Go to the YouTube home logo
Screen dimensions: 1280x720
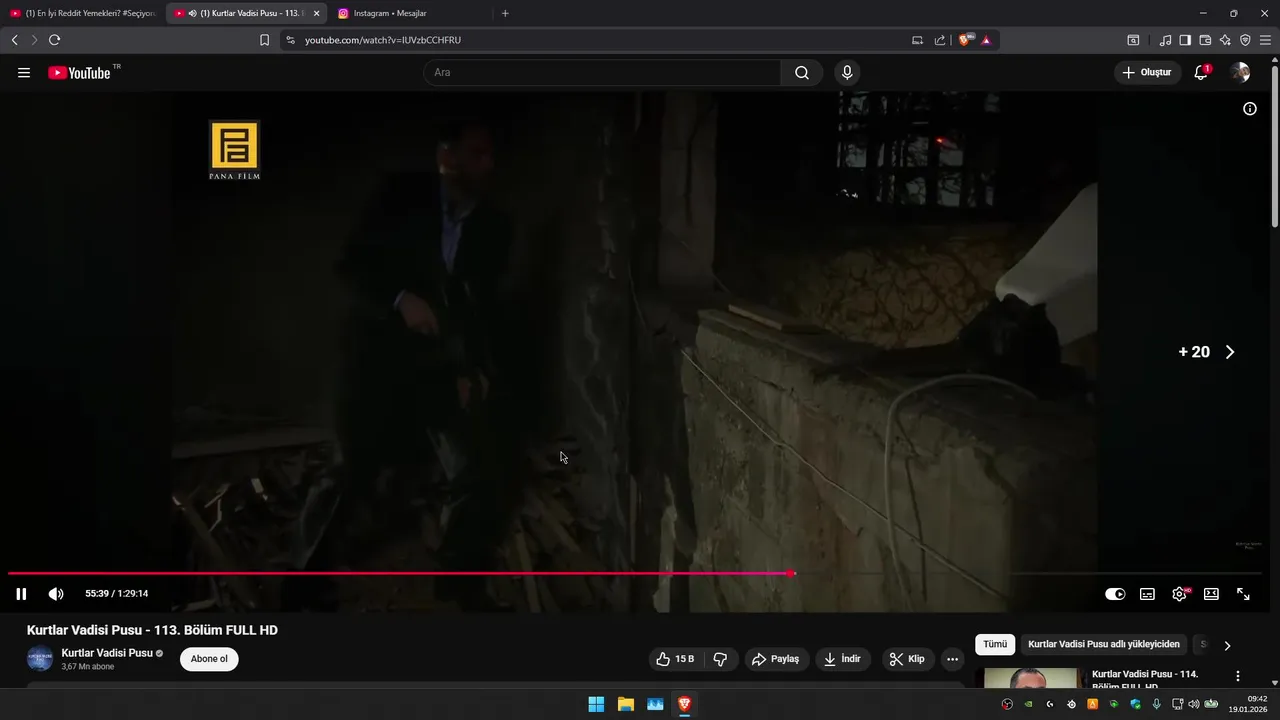pos(79,73)
